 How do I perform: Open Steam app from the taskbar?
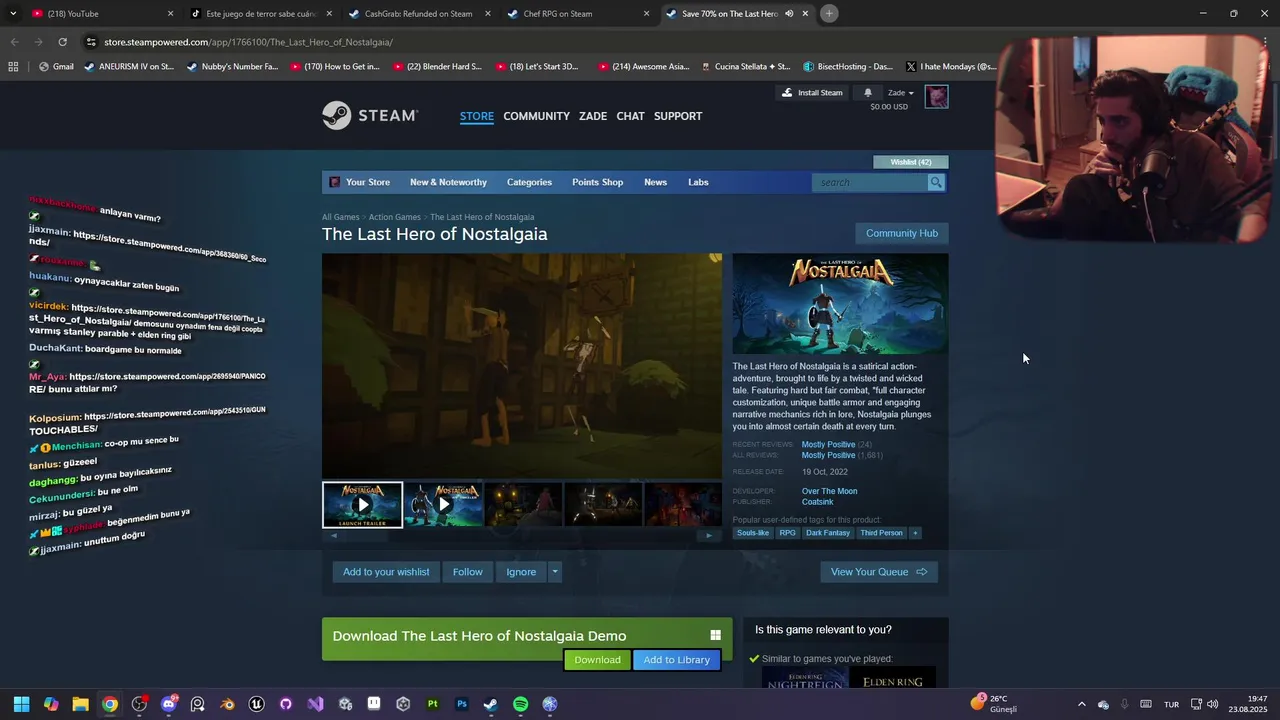(x=491, y=704)
